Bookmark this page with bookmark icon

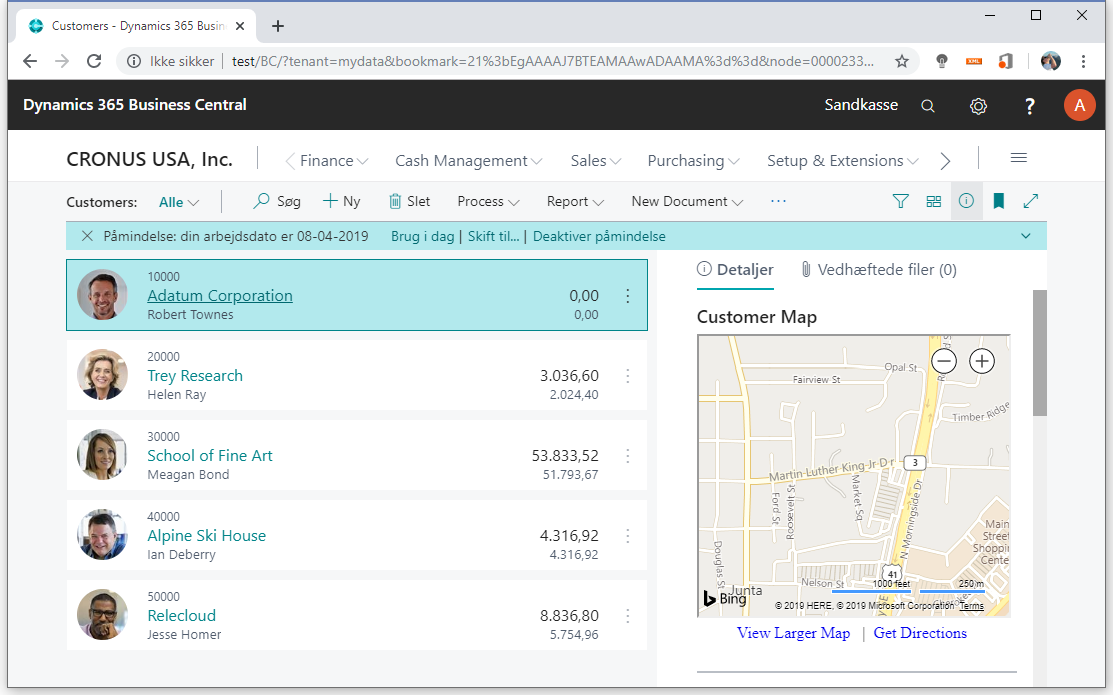999,201
